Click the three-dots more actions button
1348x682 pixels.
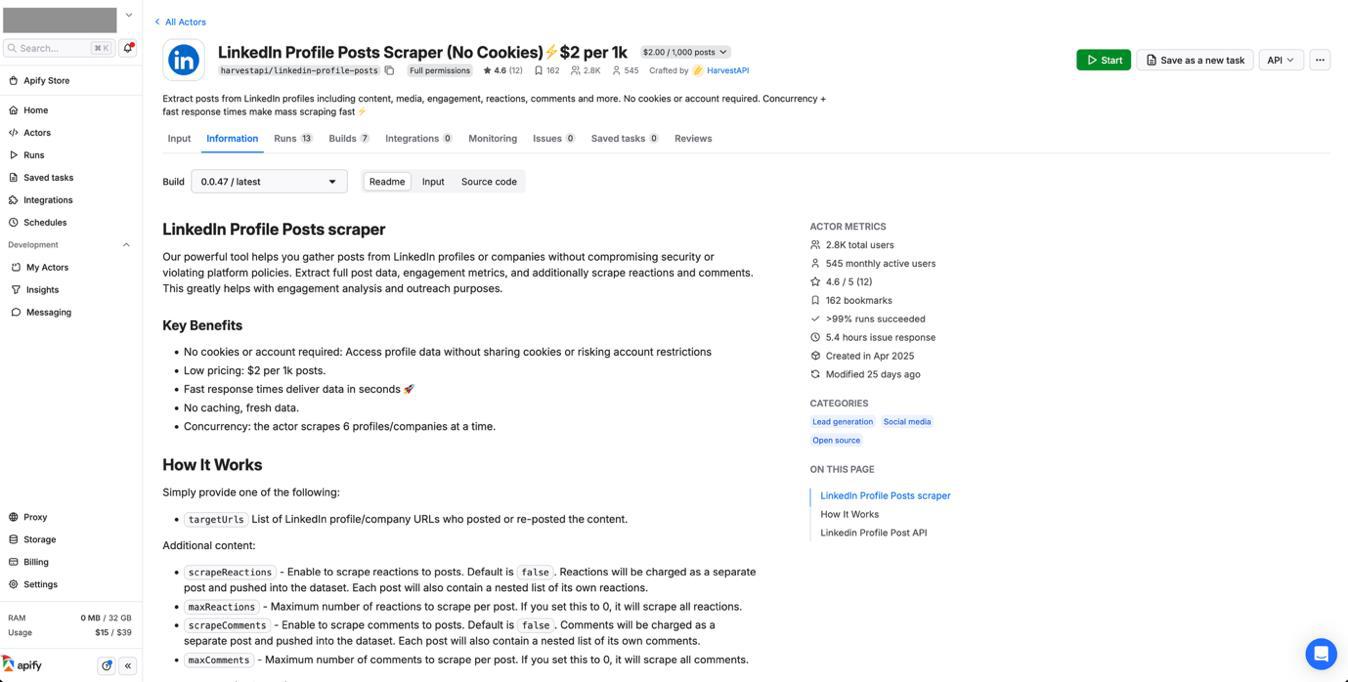[1320, 60]
